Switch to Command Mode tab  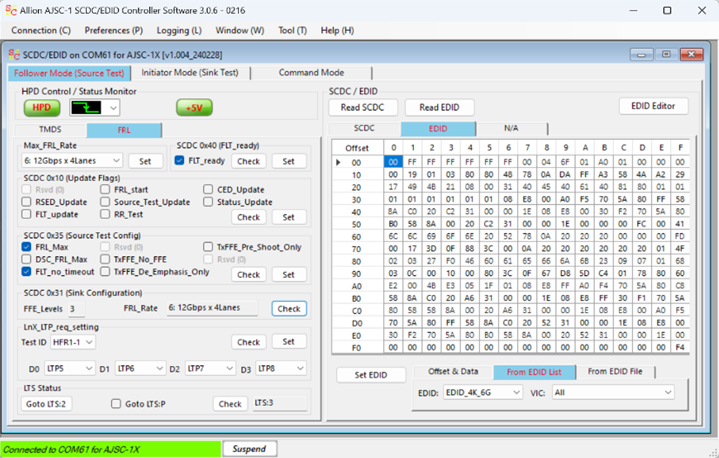point(311,72)
